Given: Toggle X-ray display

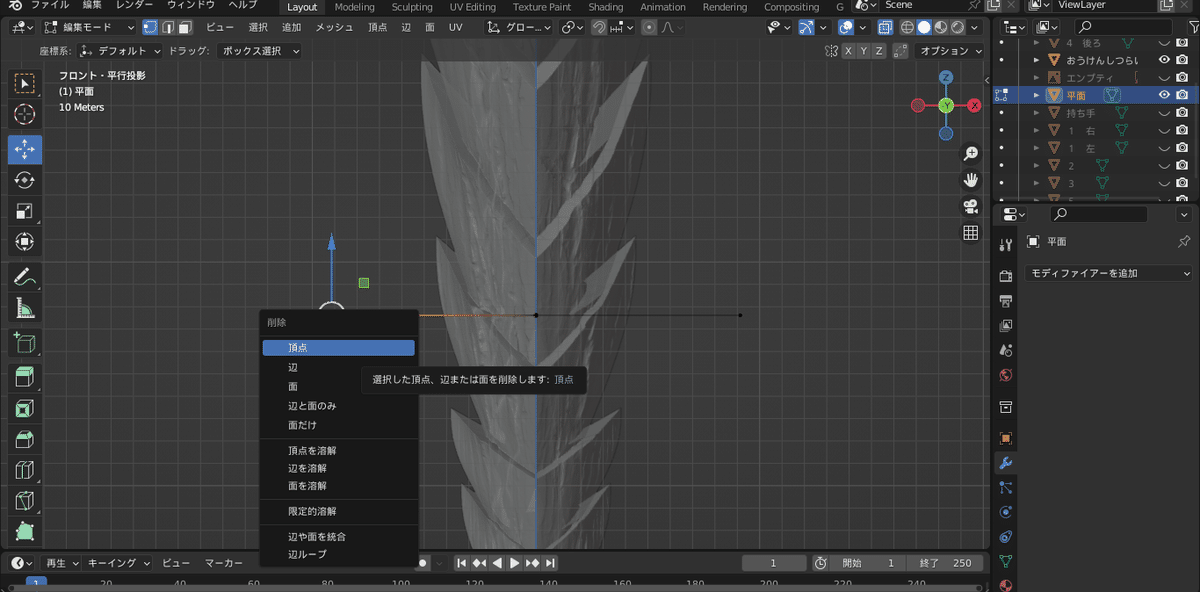Looking at the screenshot, I should coord(887,28).
